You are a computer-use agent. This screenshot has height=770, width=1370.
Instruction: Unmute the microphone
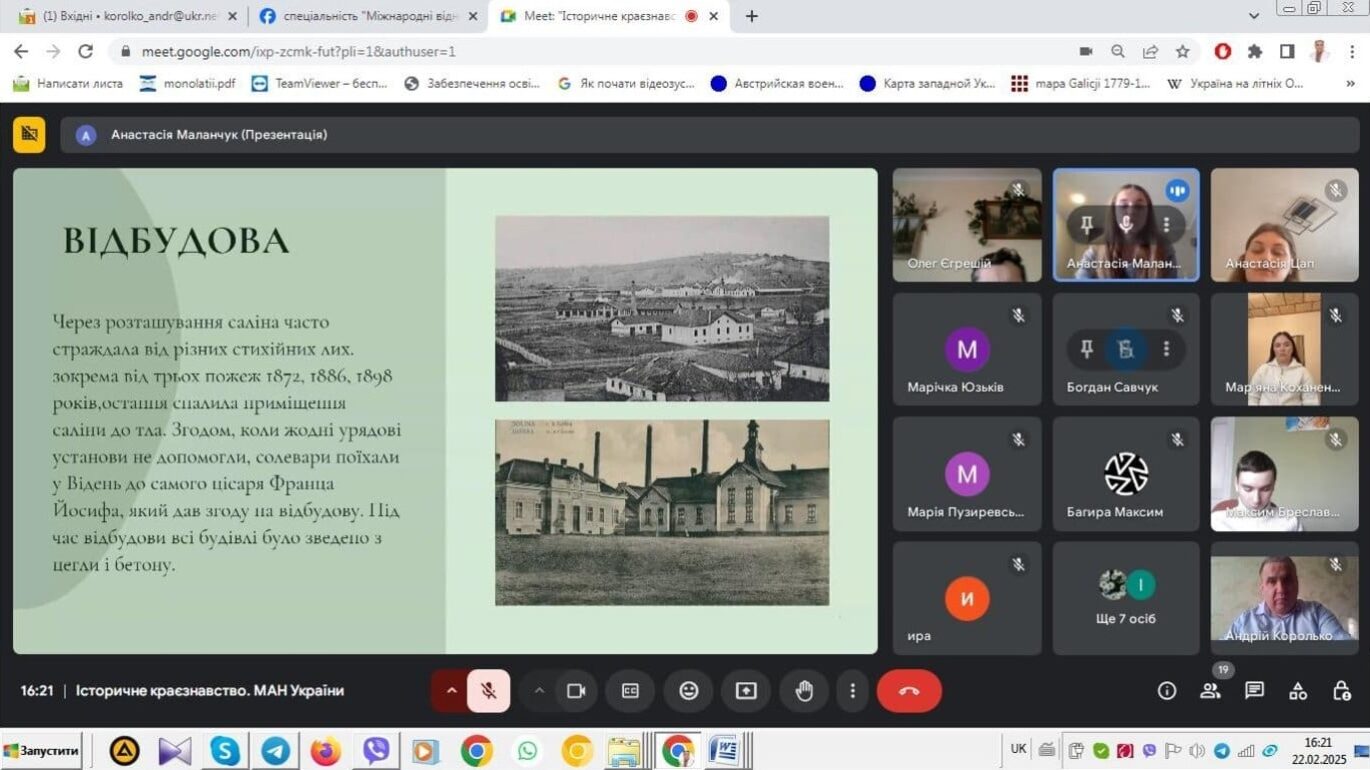pyautogui.click(x=489, y=691)
